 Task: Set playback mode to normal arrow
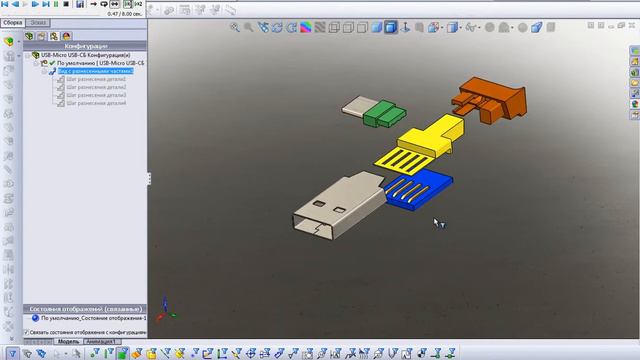(x=93, y=4)
